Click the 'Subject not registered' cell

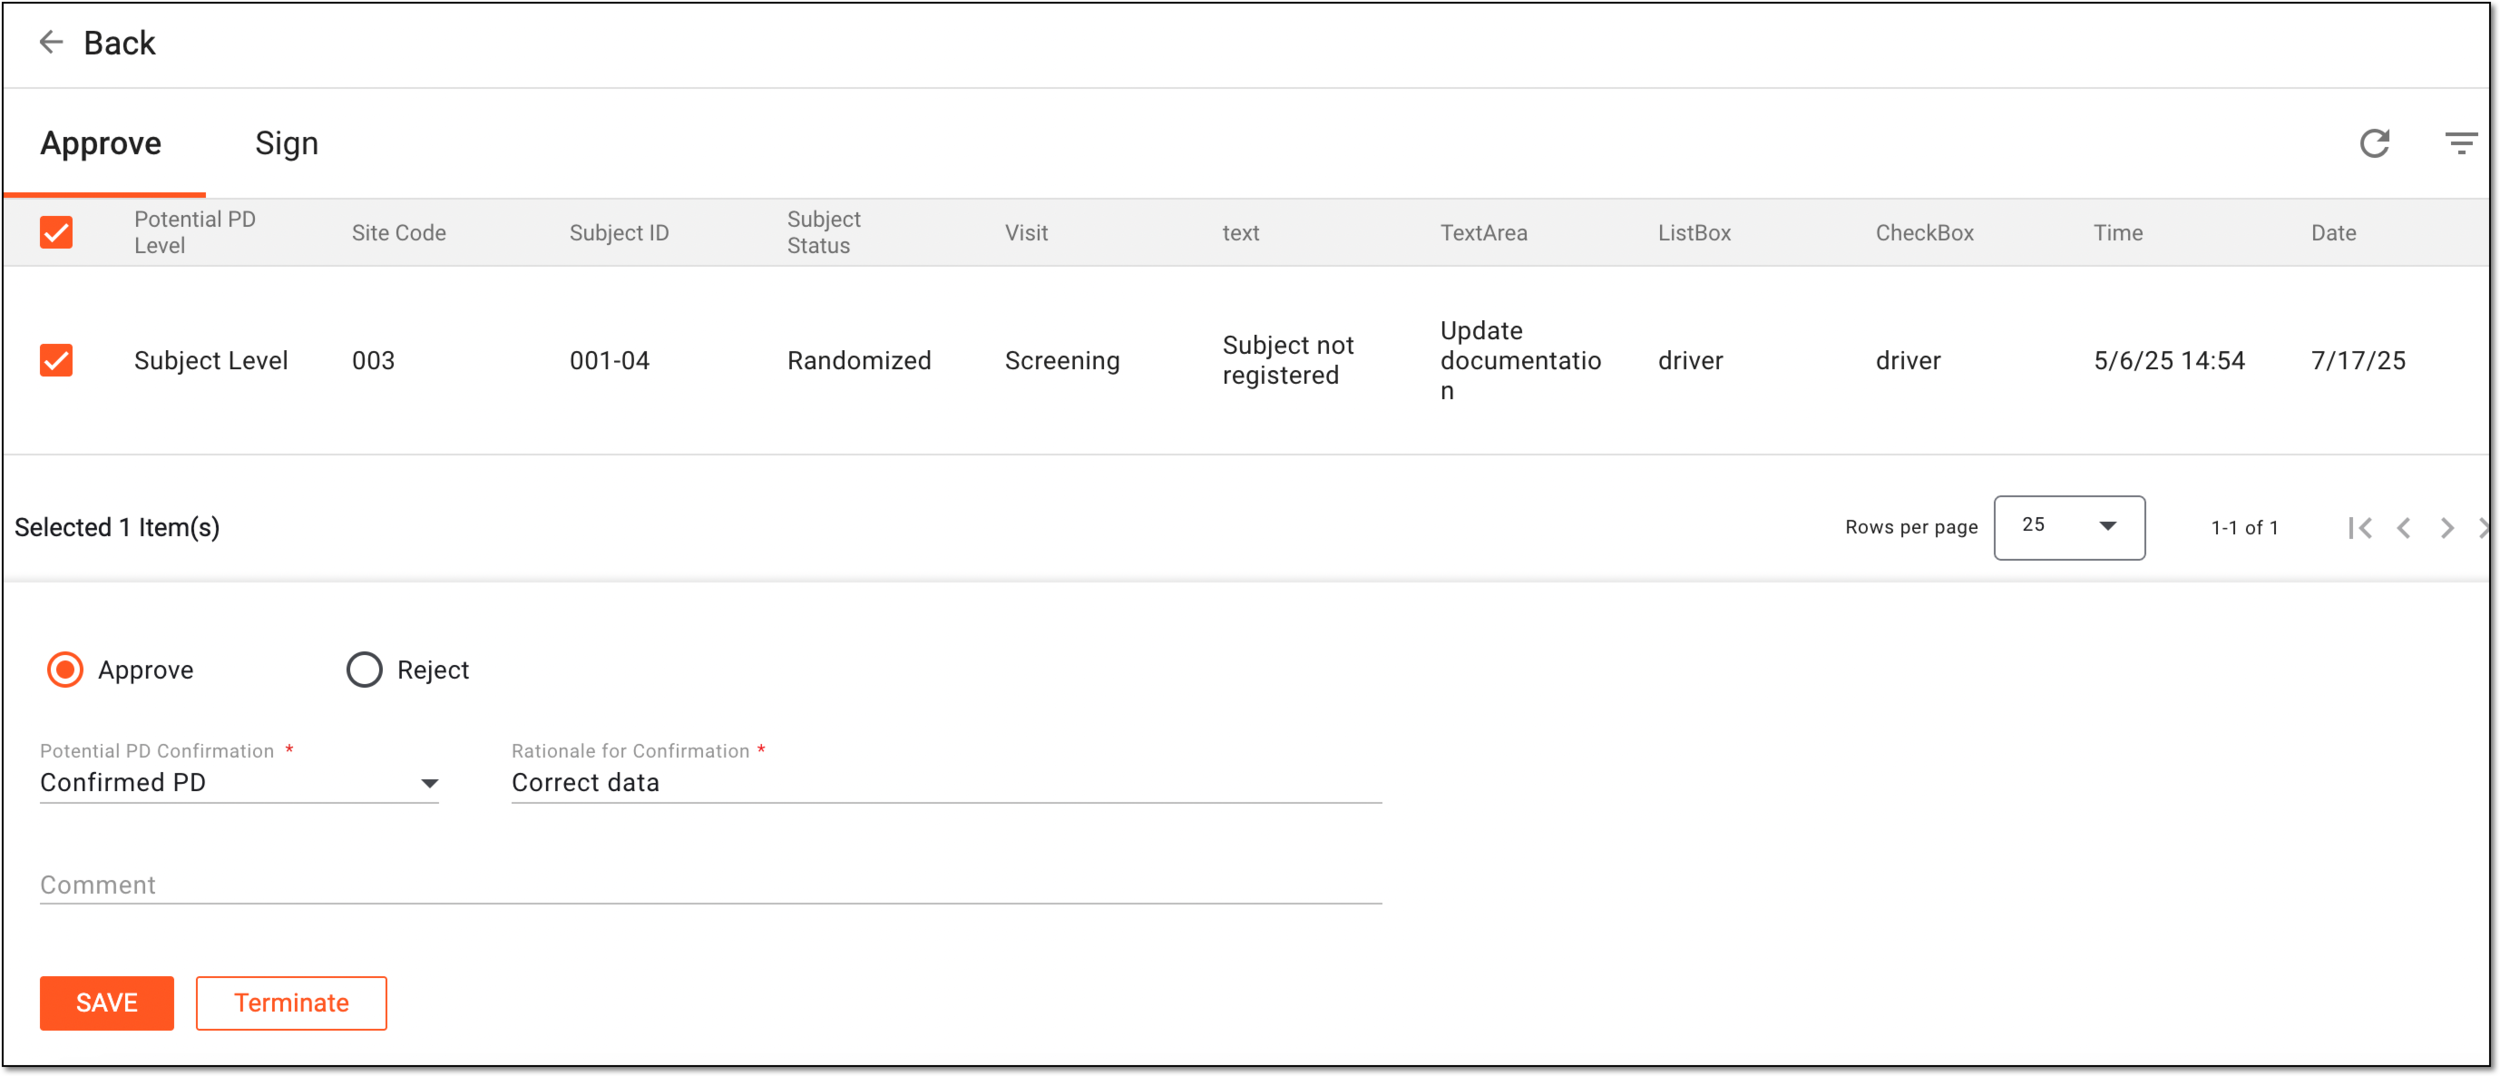coord(1287,360)
